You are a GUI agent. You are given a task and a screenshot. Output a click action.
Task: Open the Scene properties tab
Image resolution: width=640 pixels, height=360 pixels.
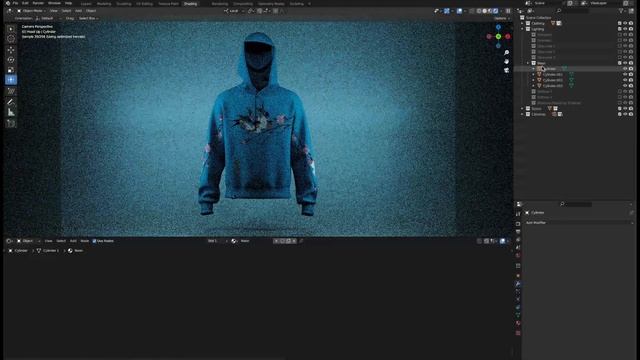pos(518,247)
